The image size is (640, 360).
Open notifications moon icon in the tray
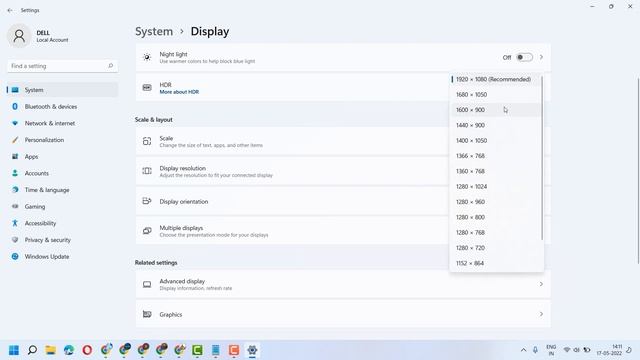pos(629,350)
